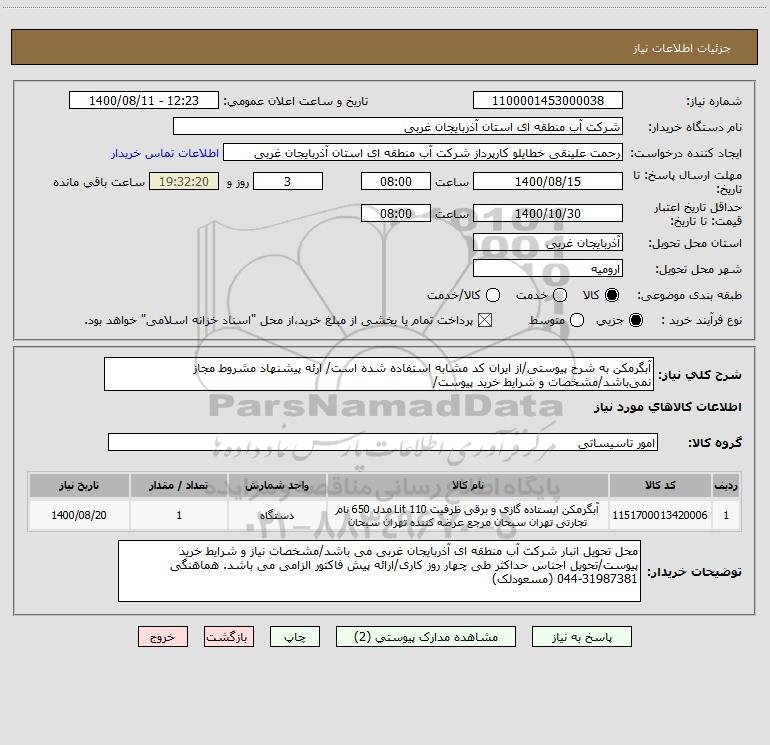
Task: Click the چاپ print button
Action: 295,637
